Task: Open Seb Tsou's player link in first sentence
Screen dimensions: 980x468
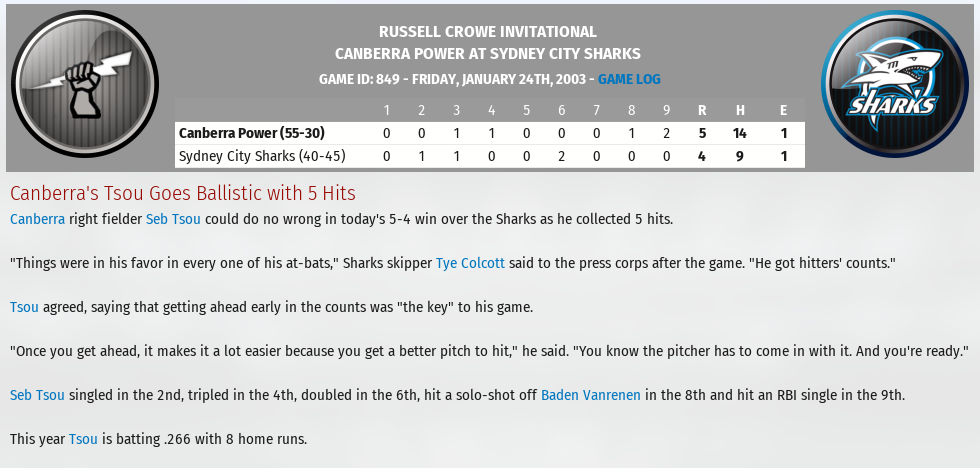Action: 173,219
